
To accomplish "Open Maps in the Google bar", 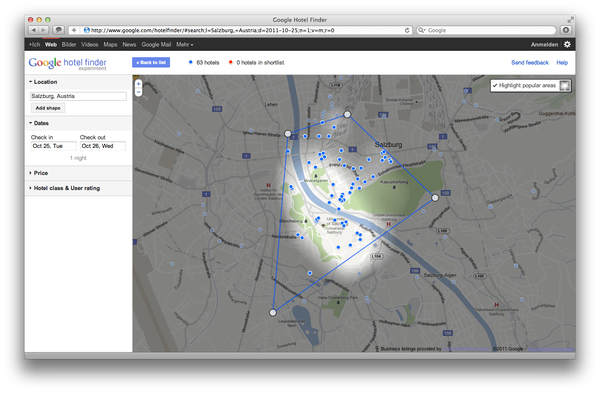I will (110, 44).
